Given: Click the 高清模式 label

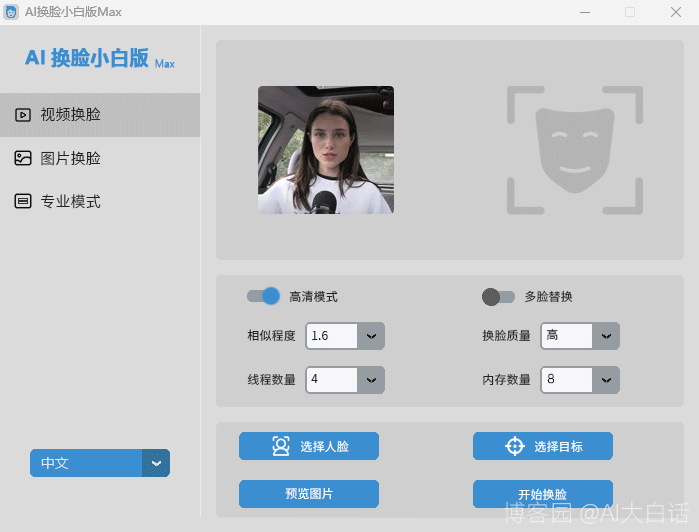Looking at the screenshot, I should (x=313, y=297).
